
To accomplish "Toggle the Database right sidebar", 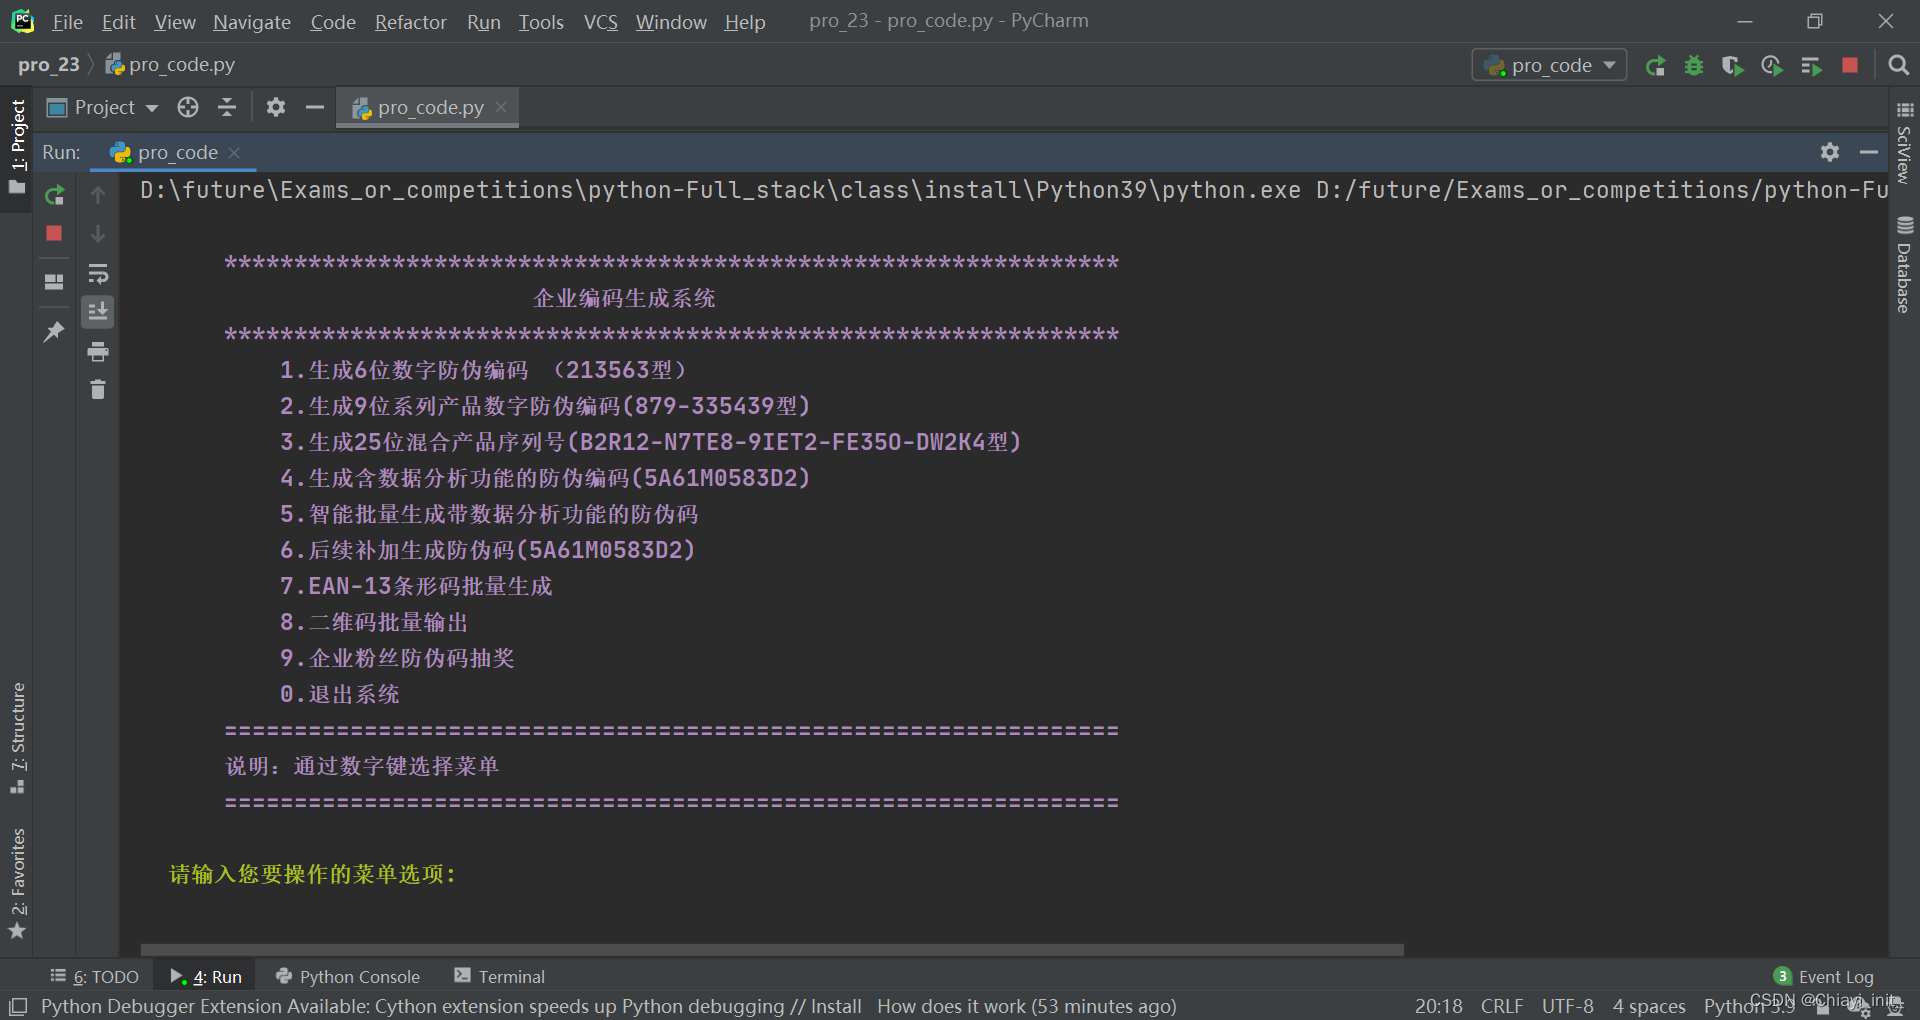I will [1904, 264].
